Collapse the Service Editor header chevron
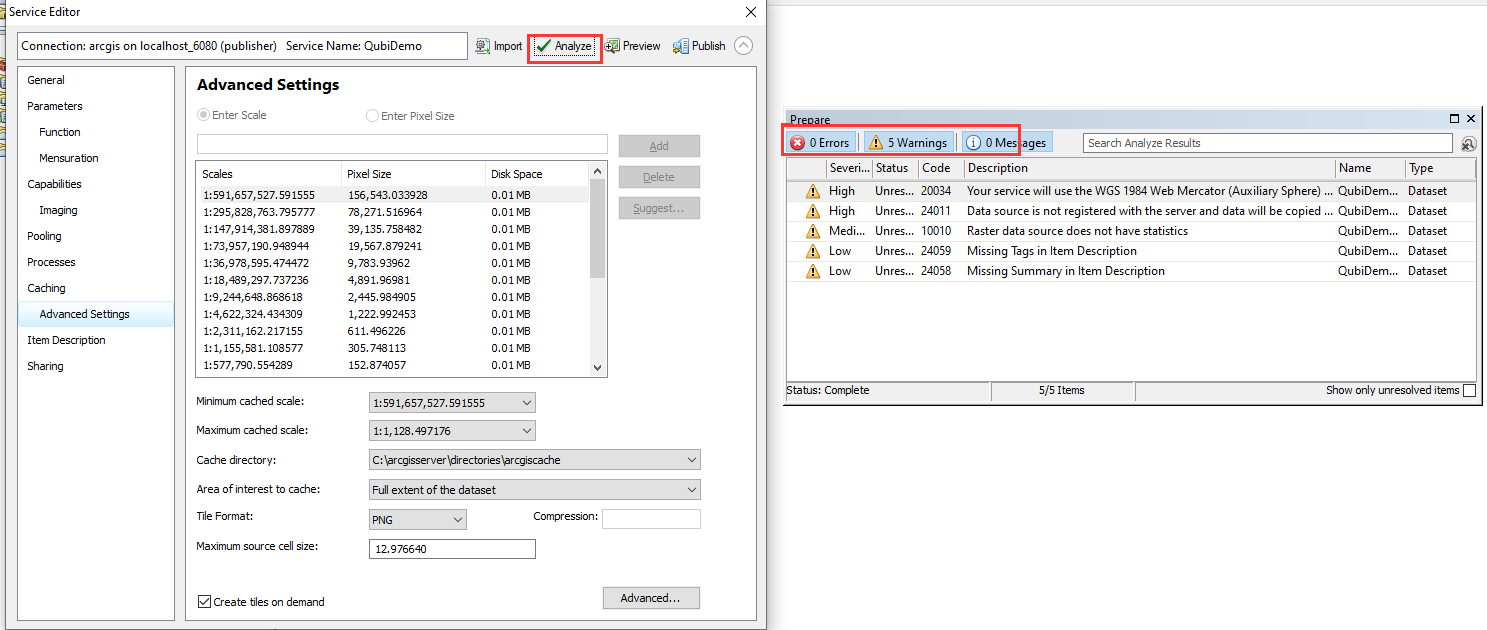 coord(743,46)
